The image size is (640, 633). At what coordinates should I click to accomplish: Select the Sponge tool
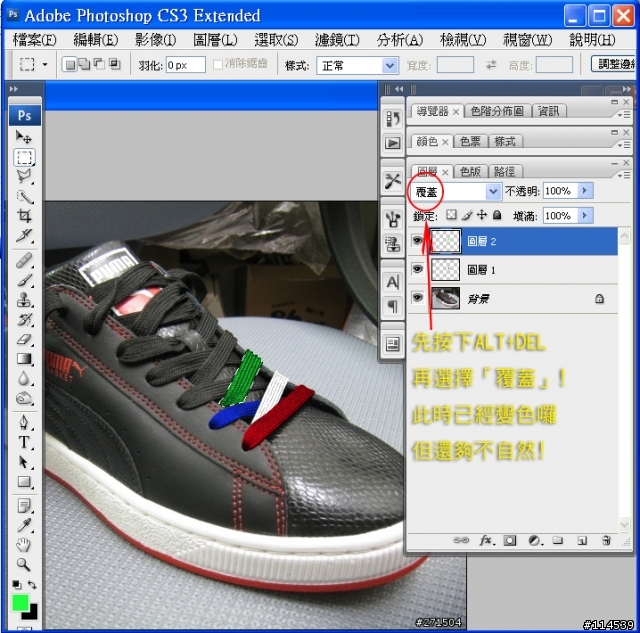pos(24,398)
